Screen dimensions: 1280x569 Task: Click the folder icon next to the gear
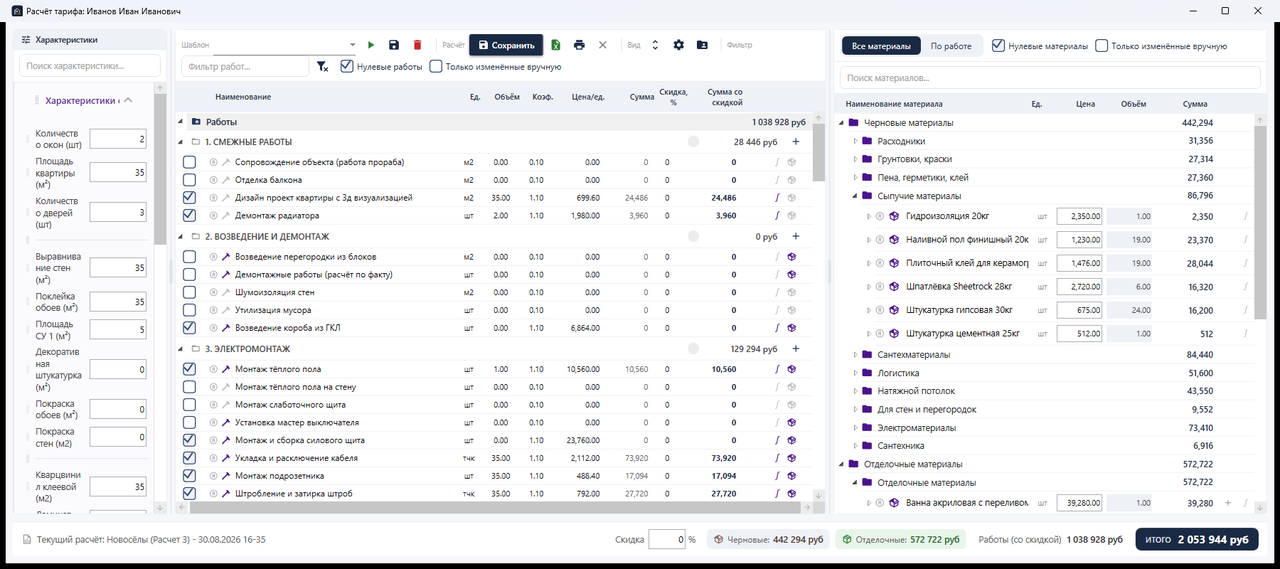(702, 45)
